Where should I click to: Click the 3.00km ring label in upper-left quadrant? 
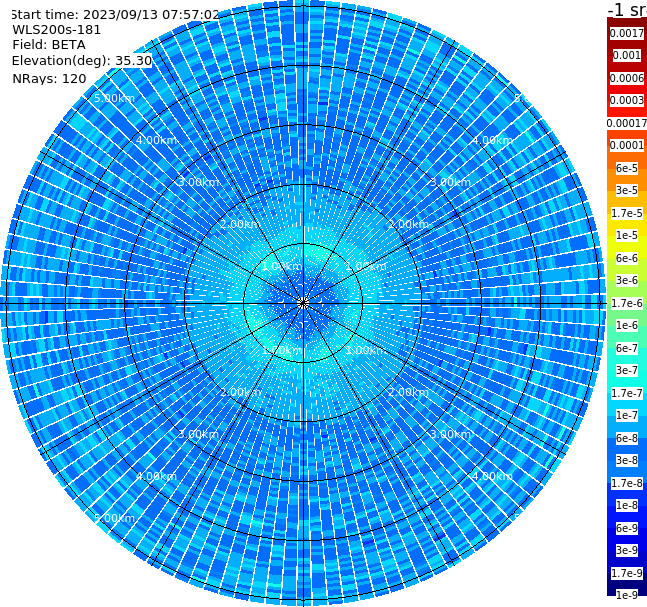click(x=198, y=182)
